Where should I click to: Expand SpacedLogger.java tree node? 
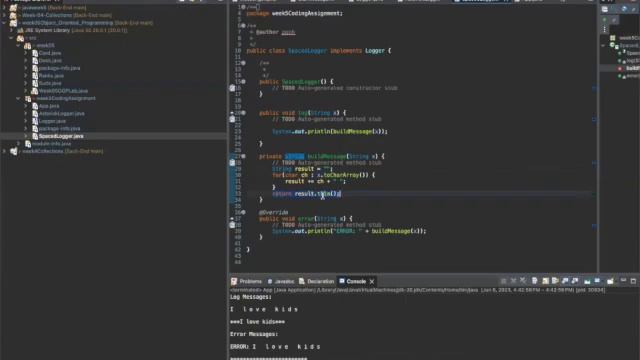tap(26, 136)
